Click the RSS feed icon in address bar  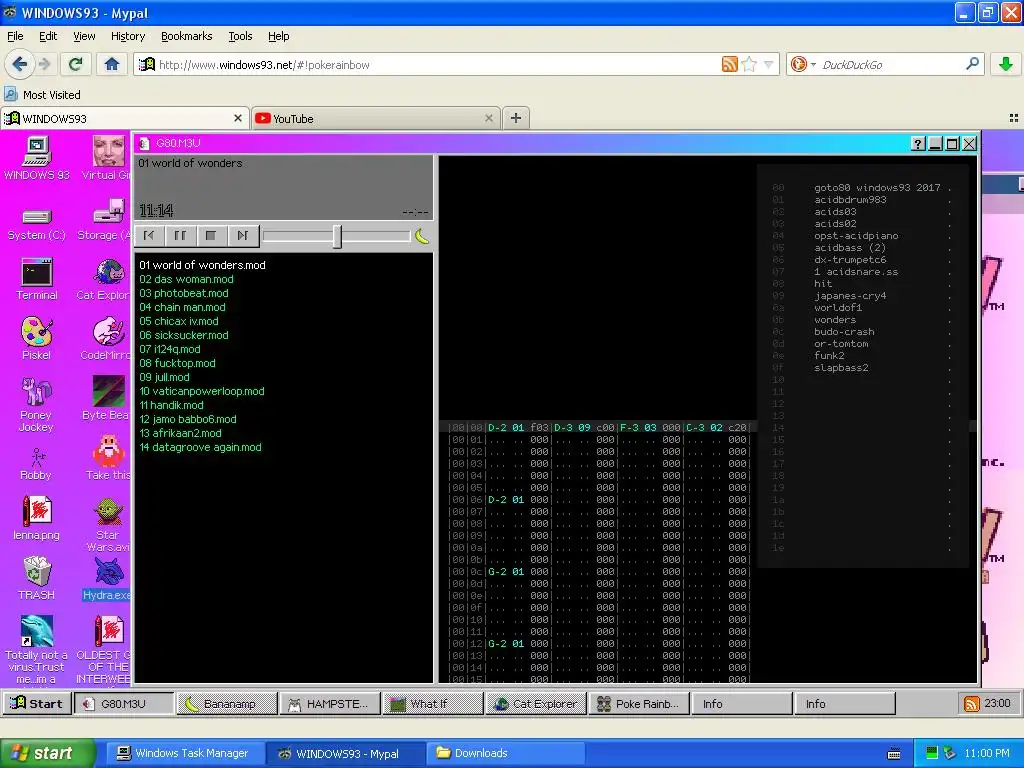pos(729,64)
